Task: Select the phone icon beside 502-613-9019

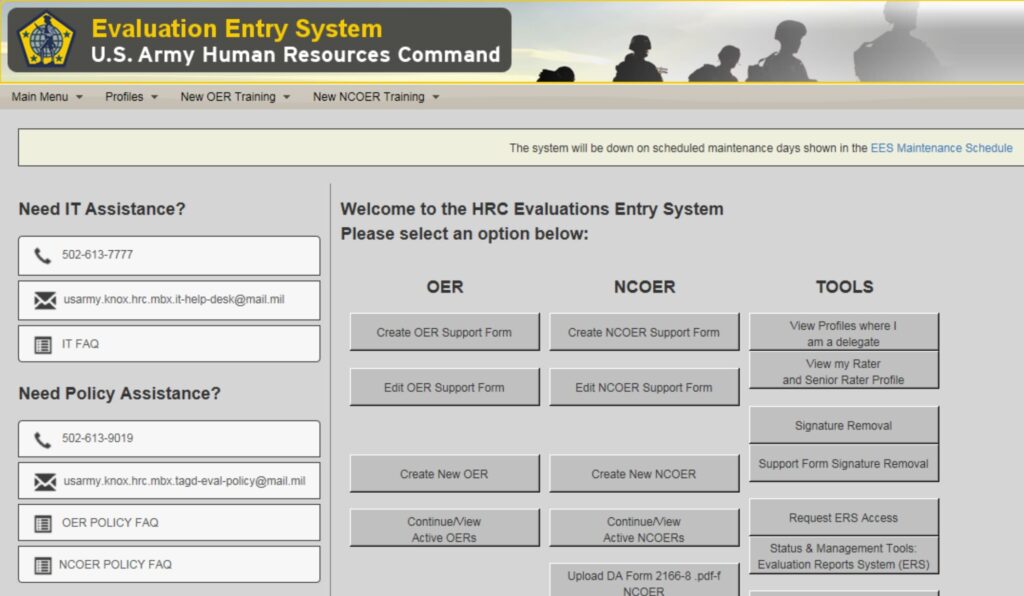Action: coord(43,439)
